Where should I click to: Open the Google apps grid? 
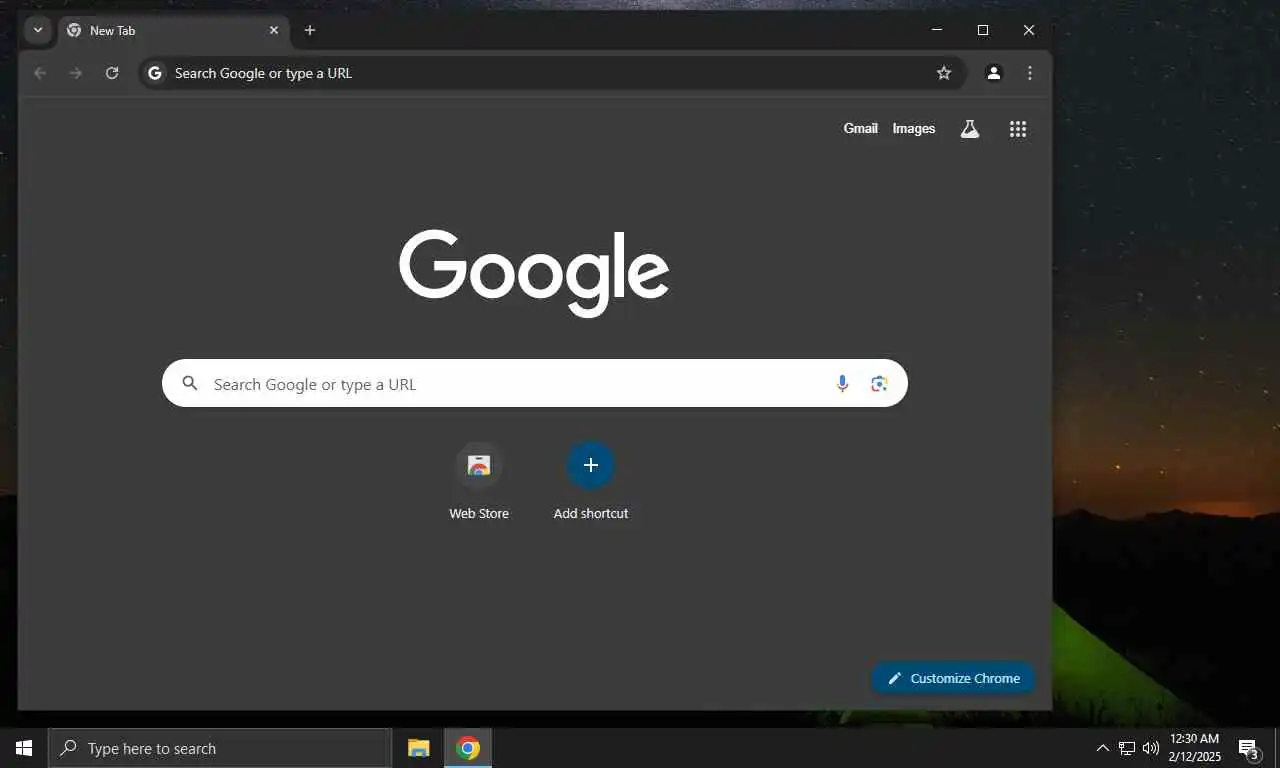point(1018,129)
